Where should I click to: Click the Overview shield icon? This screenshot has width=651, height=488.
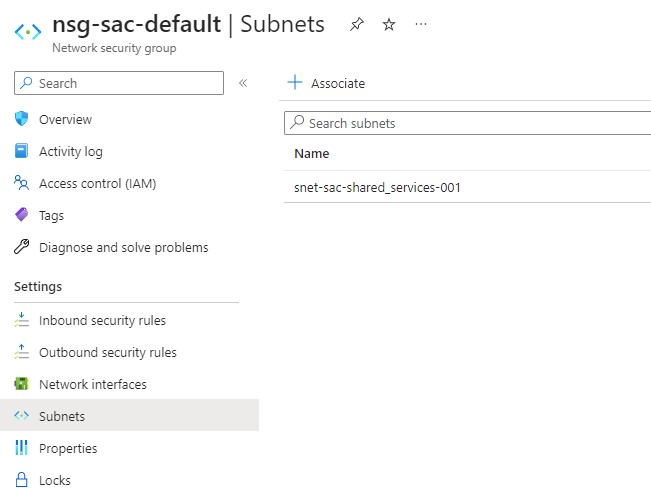[x=21, y=119]
